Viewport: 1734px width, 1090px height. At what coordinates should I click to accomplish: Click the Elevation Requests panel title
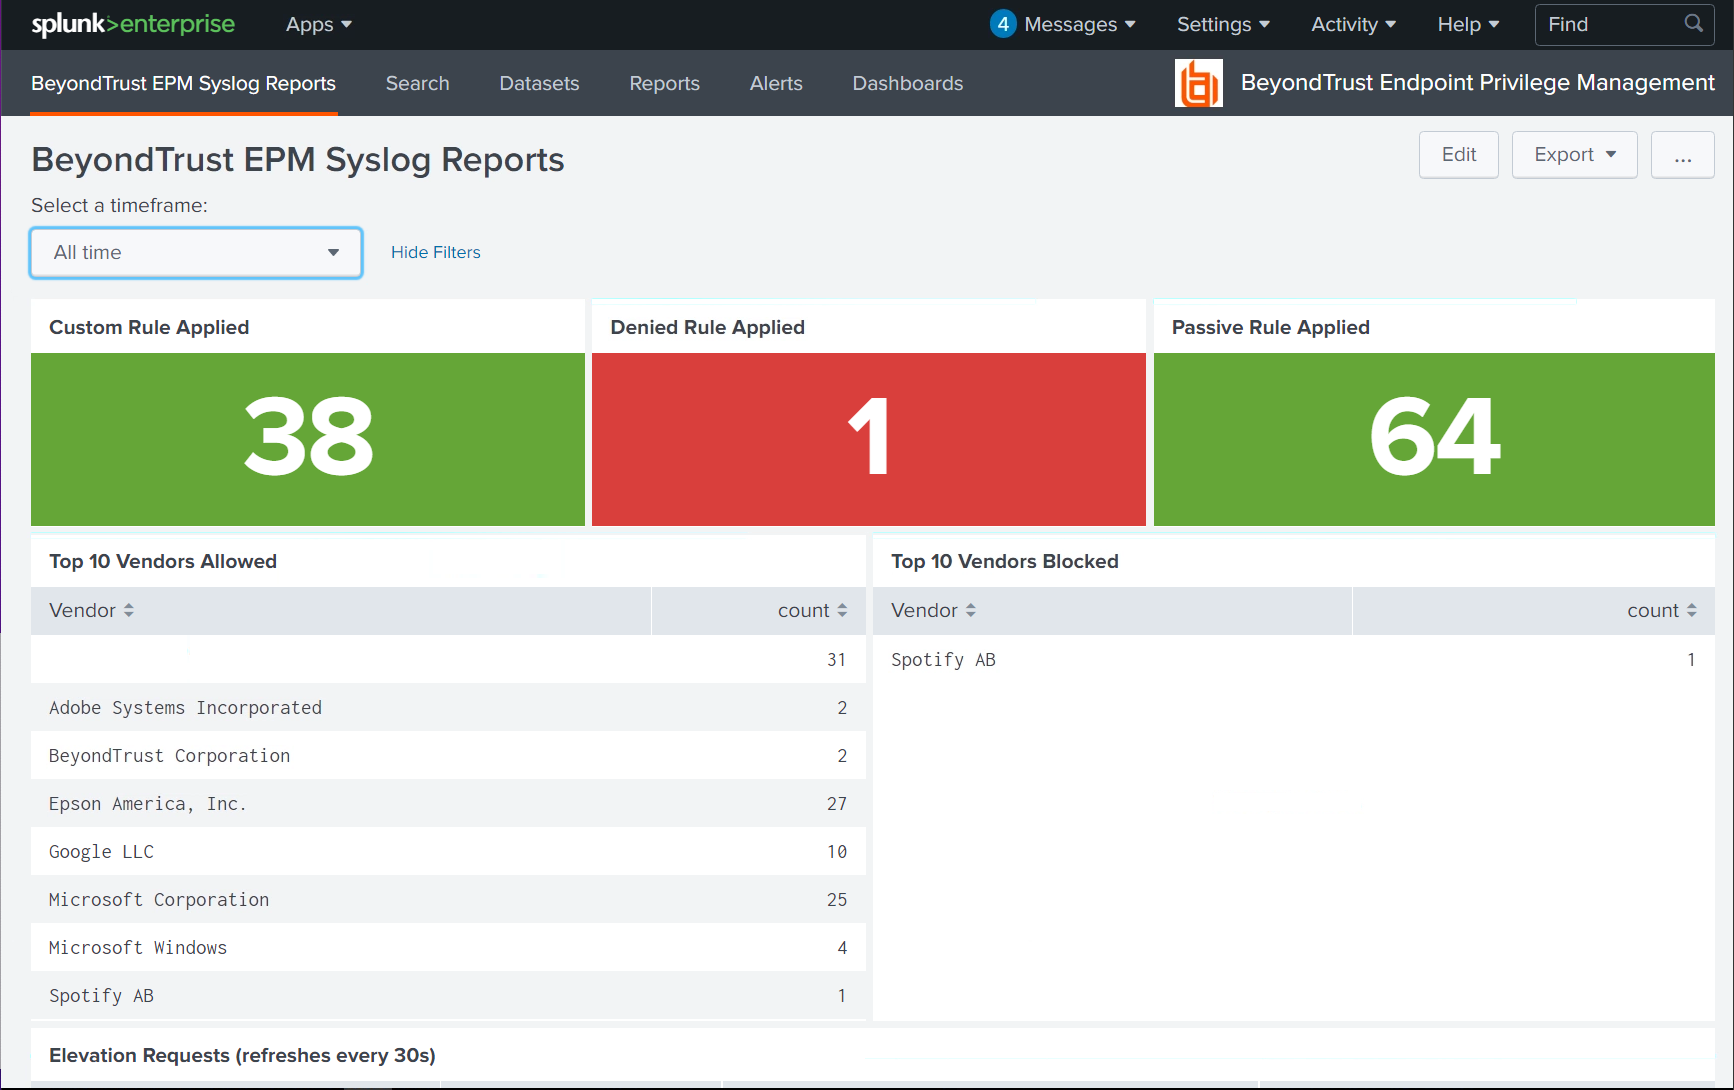coord(242,1055)
